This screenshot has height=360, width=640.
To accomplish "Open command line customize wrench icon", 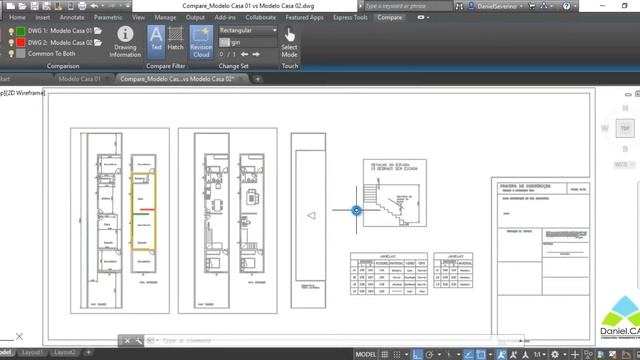I will coord(138,340).
